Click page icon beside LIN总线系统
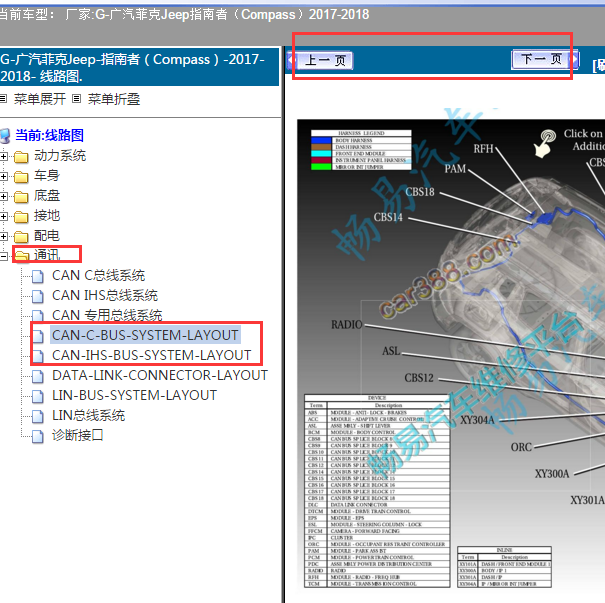 coord(37,416)
